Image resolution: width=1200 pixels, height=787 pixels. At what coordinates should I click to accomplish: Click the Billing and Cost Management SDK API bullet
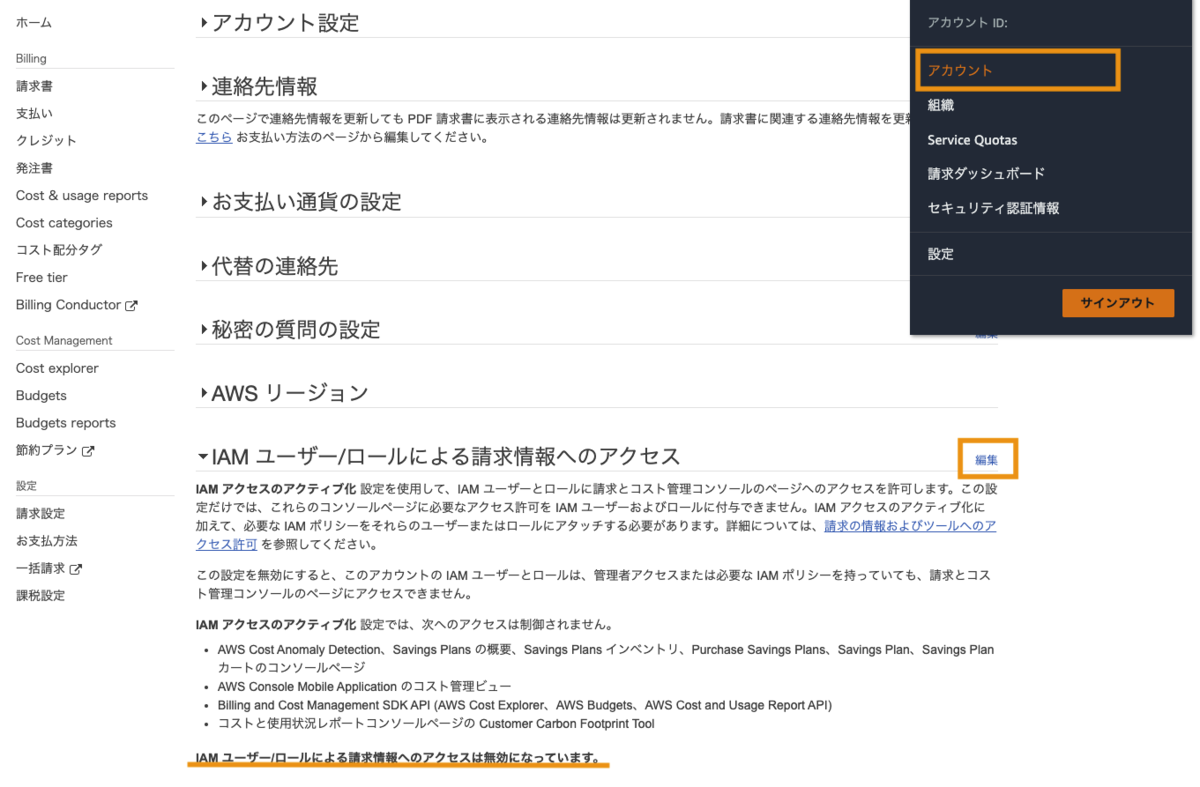pos(524,705)
